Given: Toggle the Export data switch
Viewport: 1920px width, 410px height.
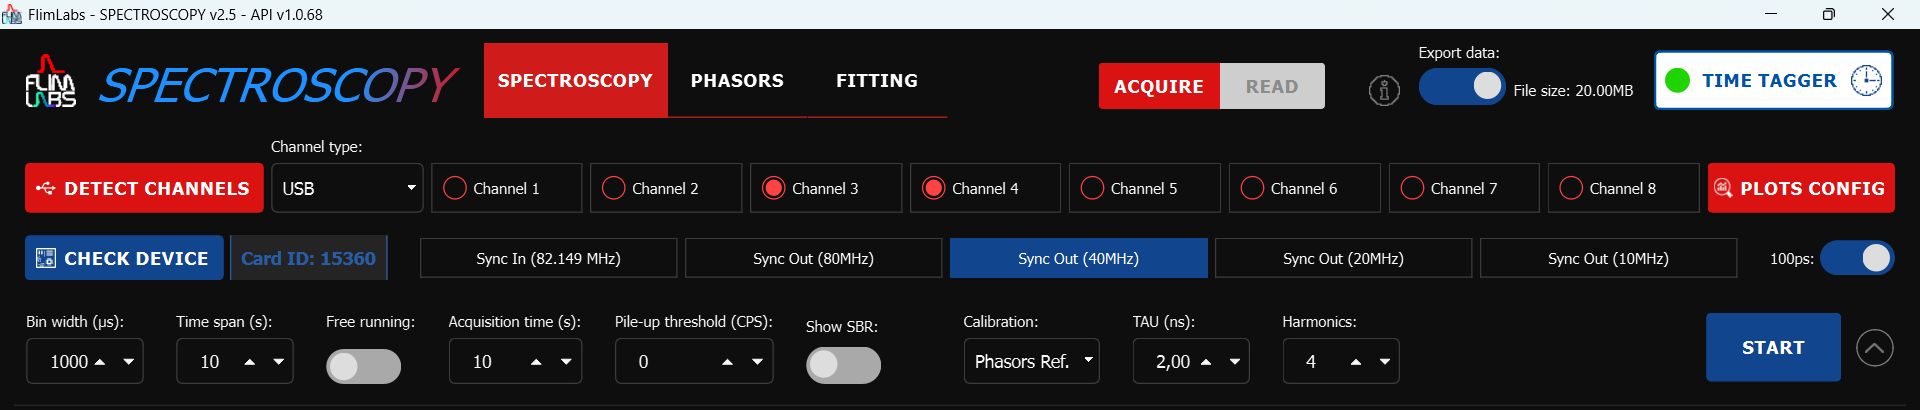Looking at the screenshot, I should point(1461,86).
